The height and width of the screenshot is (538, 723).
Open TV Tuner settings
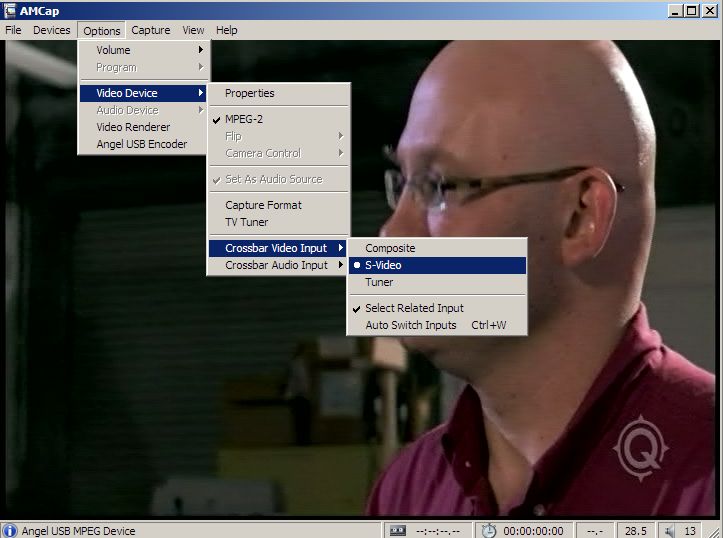(279, 222)
